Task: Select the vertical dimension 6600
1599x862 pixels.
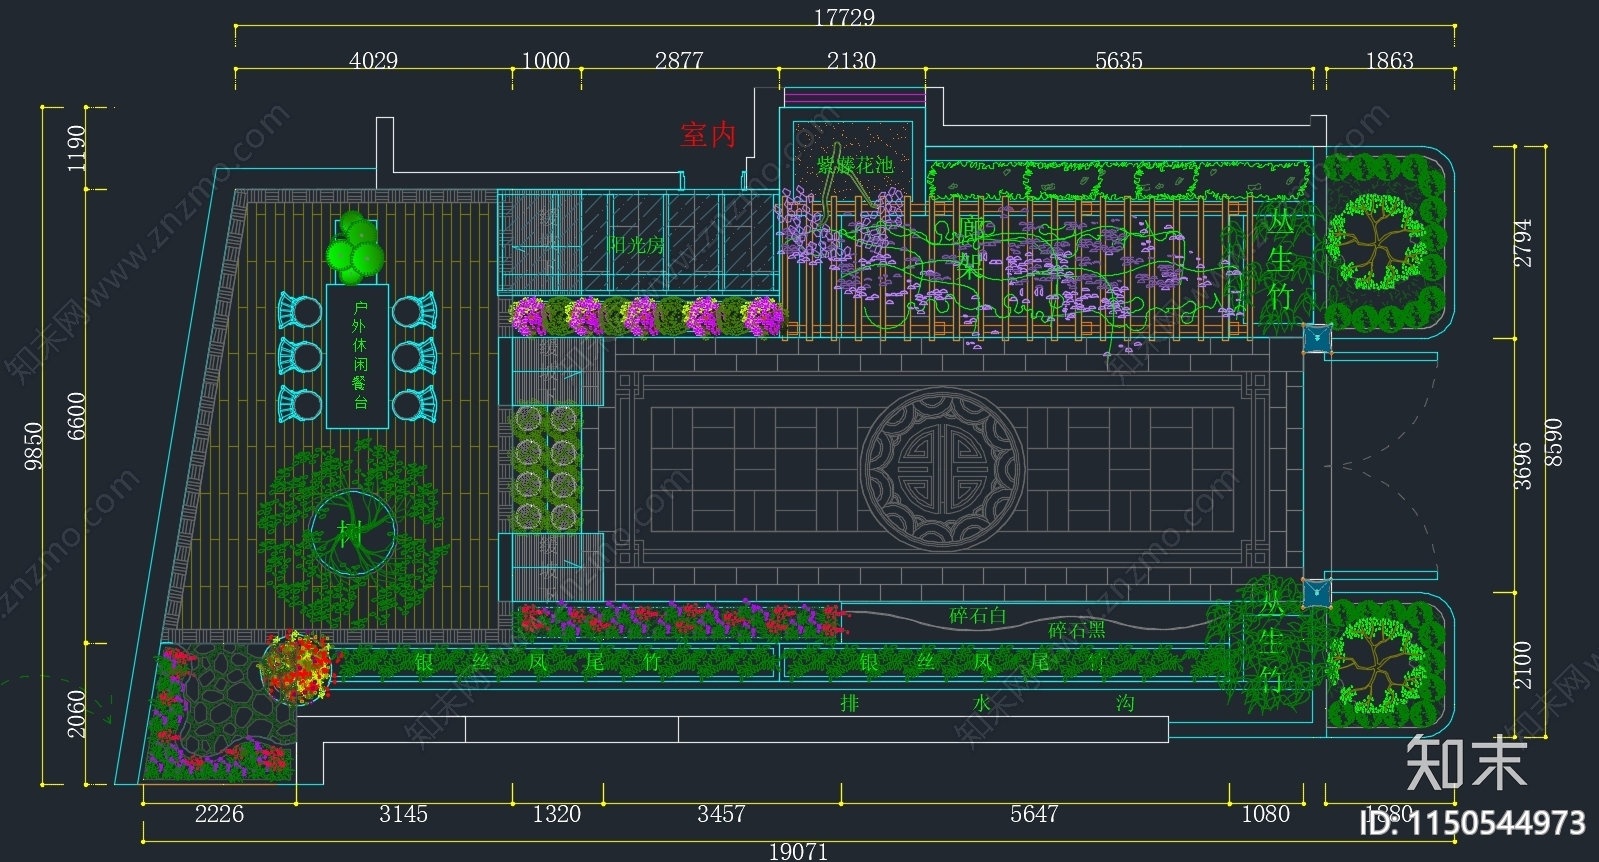Action: click(x=76, y=415)
